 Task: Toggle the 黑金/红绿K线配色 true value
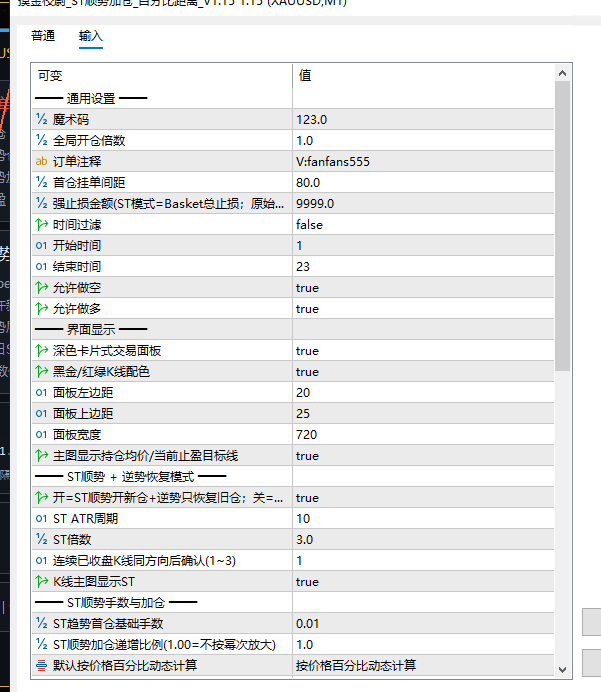coord(423,371)
